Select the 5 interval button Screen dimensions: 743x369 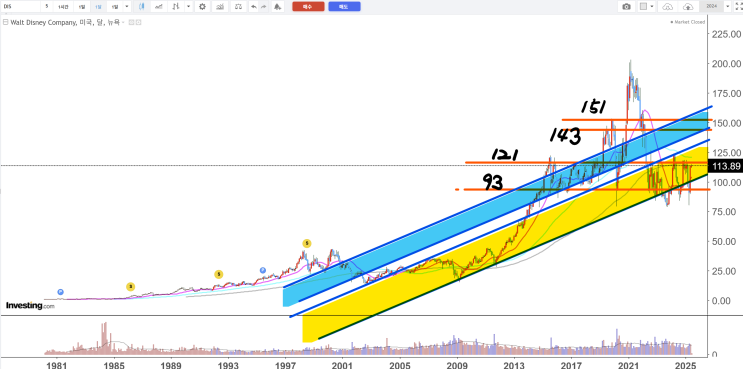click(x=47, y=7)
